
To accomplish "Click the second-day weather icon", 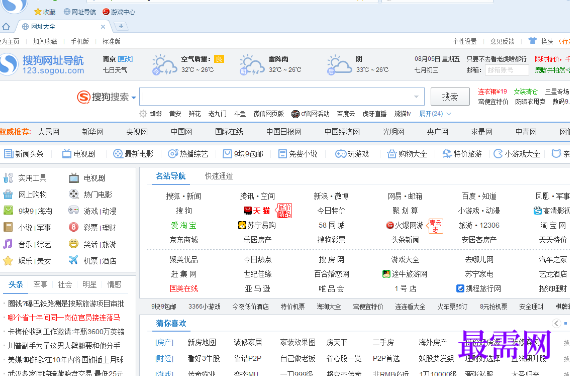I will point(252,65).
